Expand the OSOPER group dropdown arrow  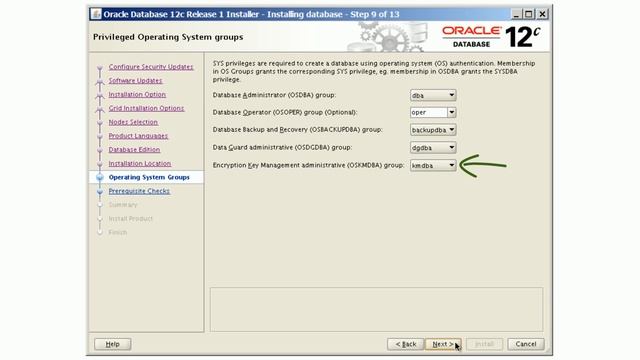click(451, 112)
